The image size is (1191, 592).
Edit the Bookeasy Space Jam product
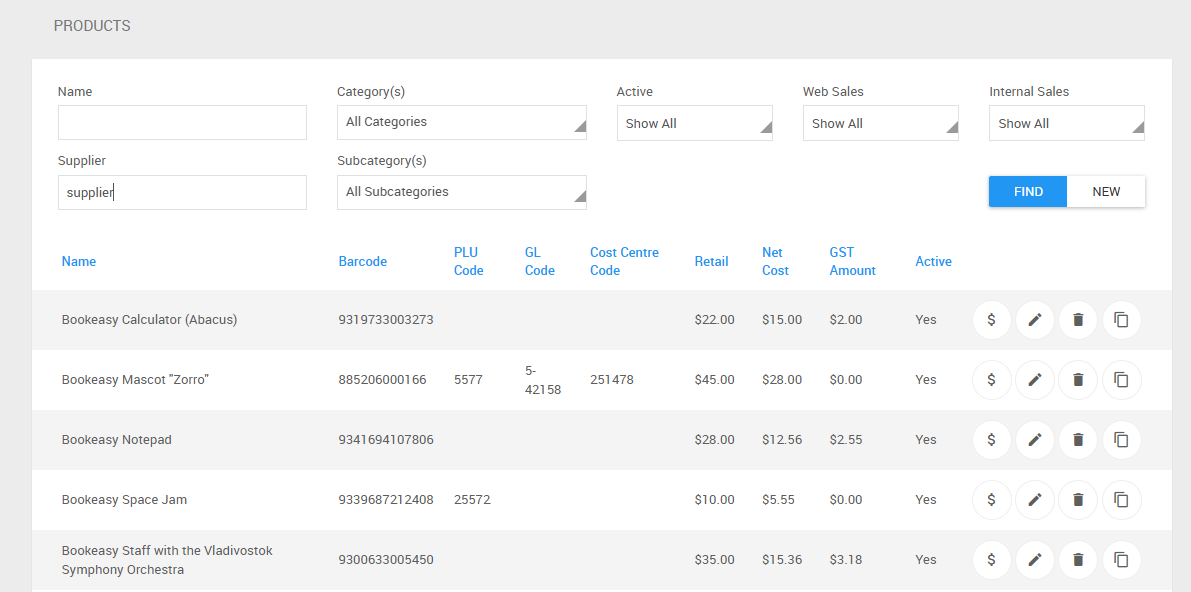pyautogui.click(x=1035, y=500)
